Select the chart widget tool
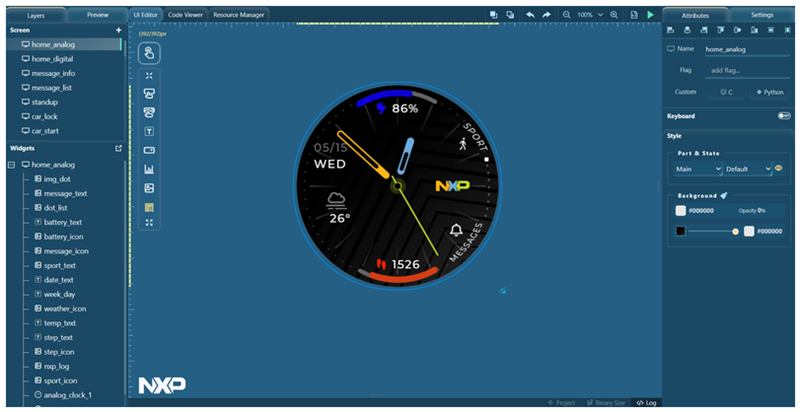Viewport: 800px width, 412px height. pos(149,169)
